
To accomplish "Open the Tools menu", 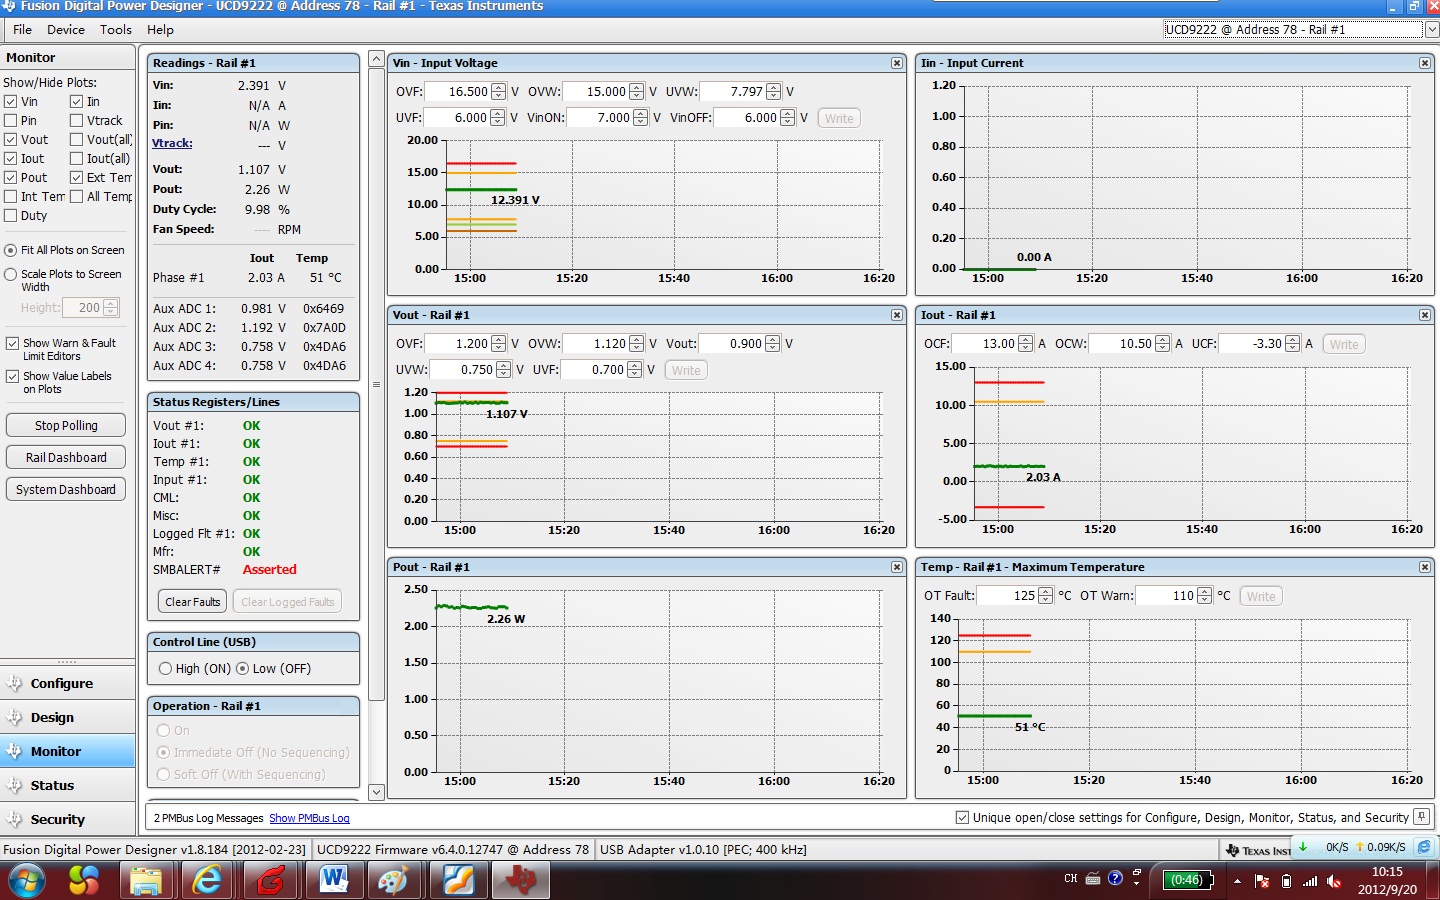I will 116,30.
